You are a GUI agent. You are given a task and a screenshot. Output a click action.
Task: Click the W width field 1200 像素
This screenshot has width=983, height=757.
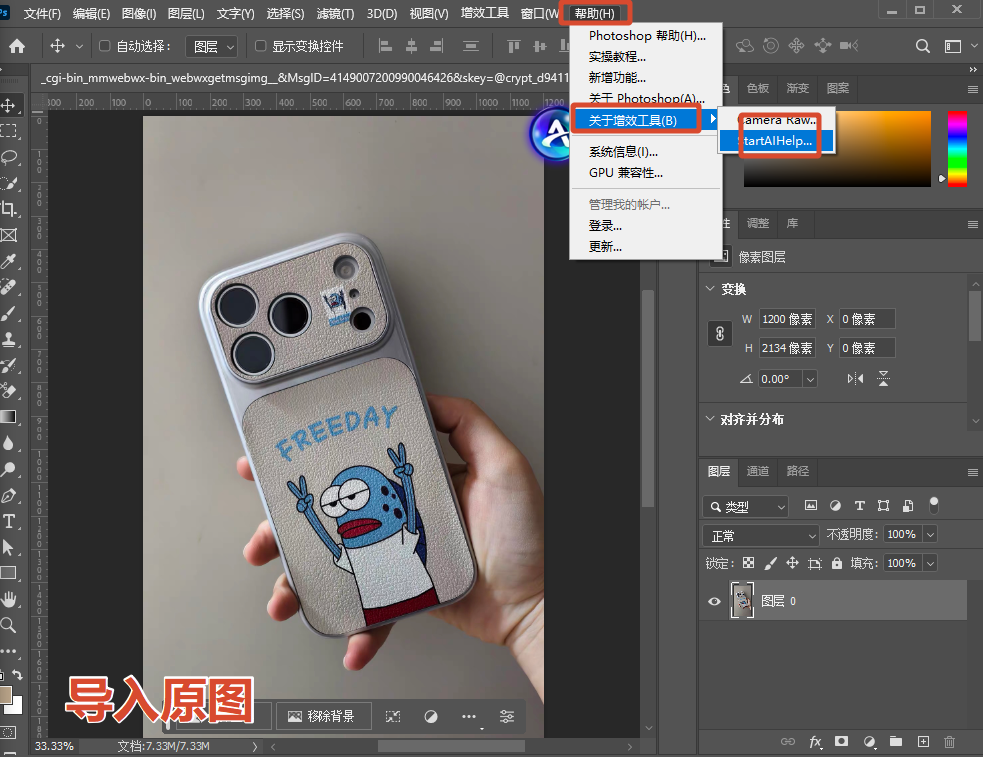click(x=787, y=319)
